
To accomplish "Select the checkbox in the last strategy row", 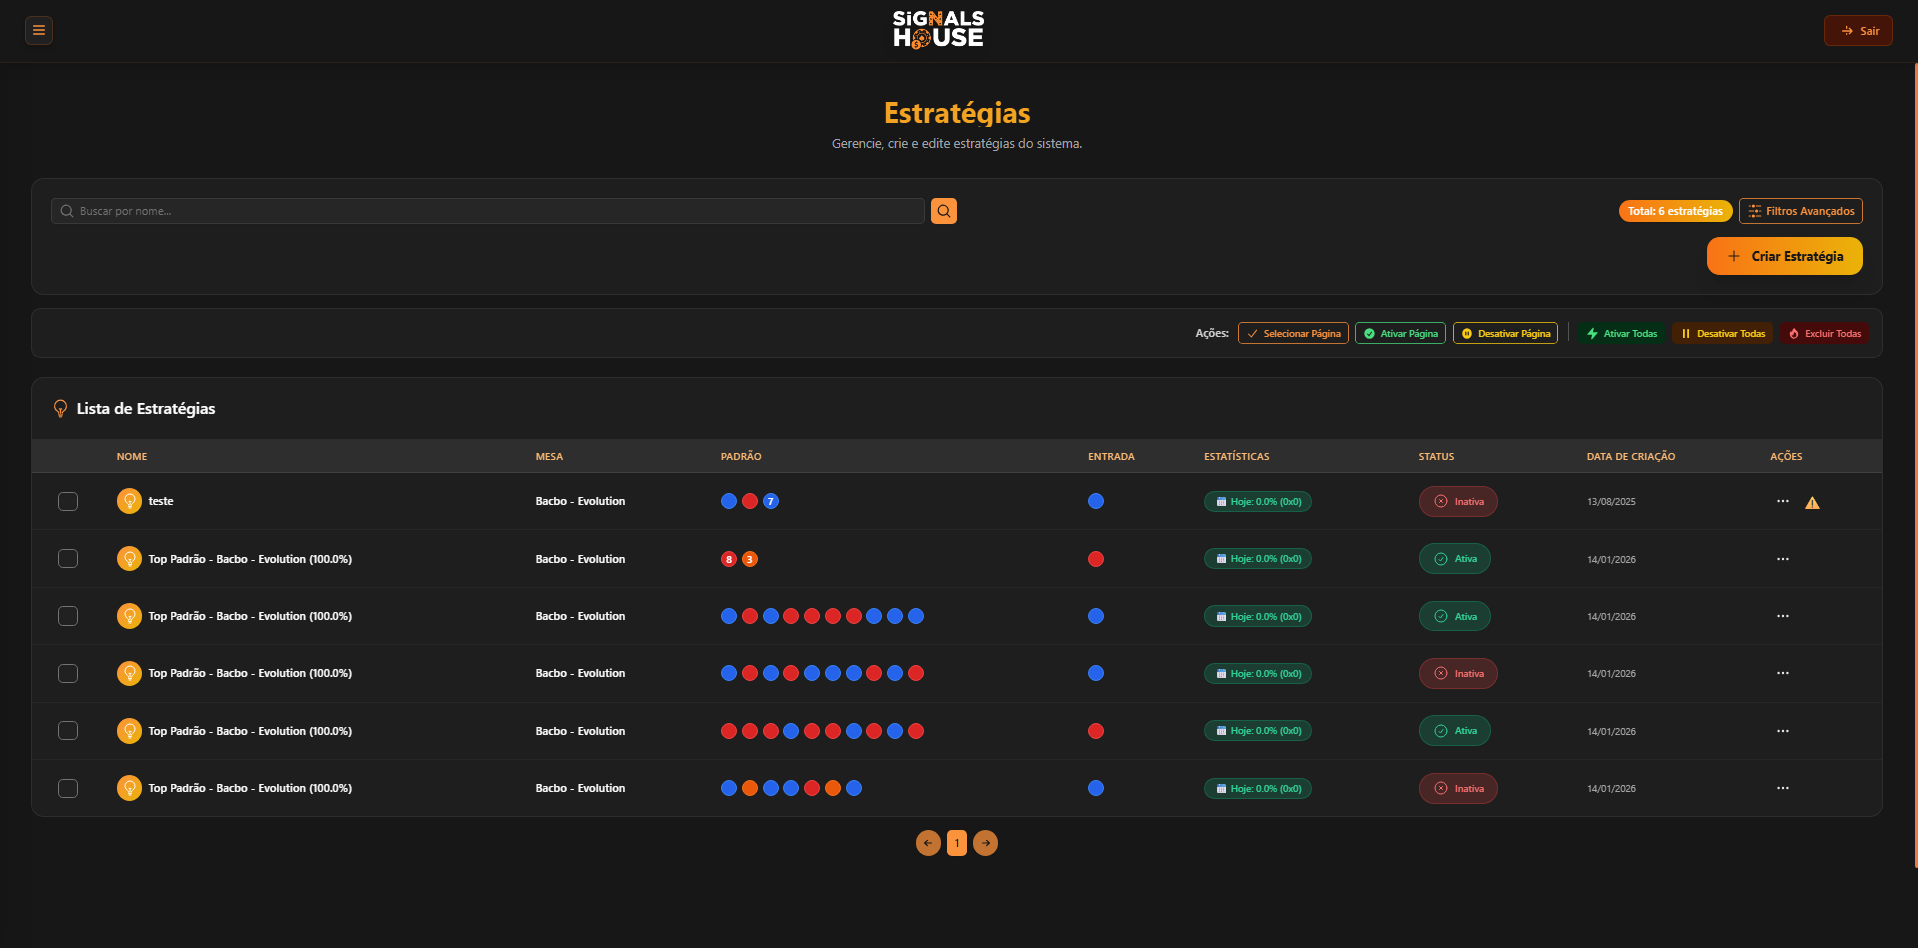I will pyautogui.click(x=68, y=788).
